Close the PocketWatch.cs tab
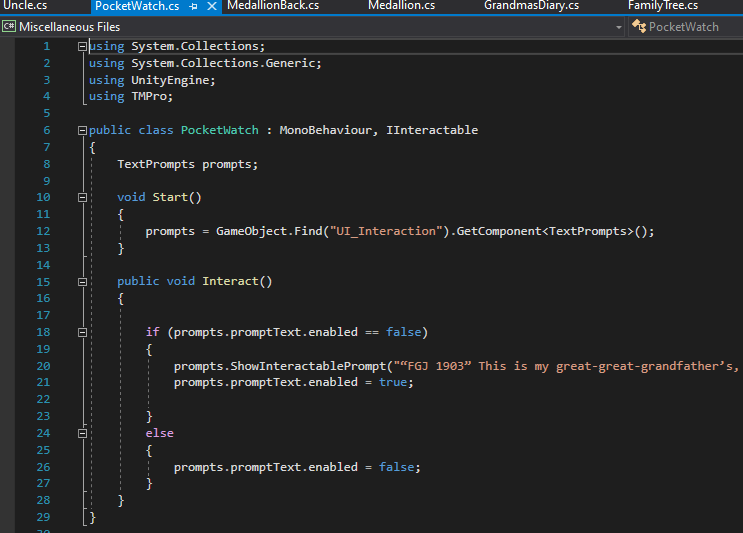 pos(212,6)
